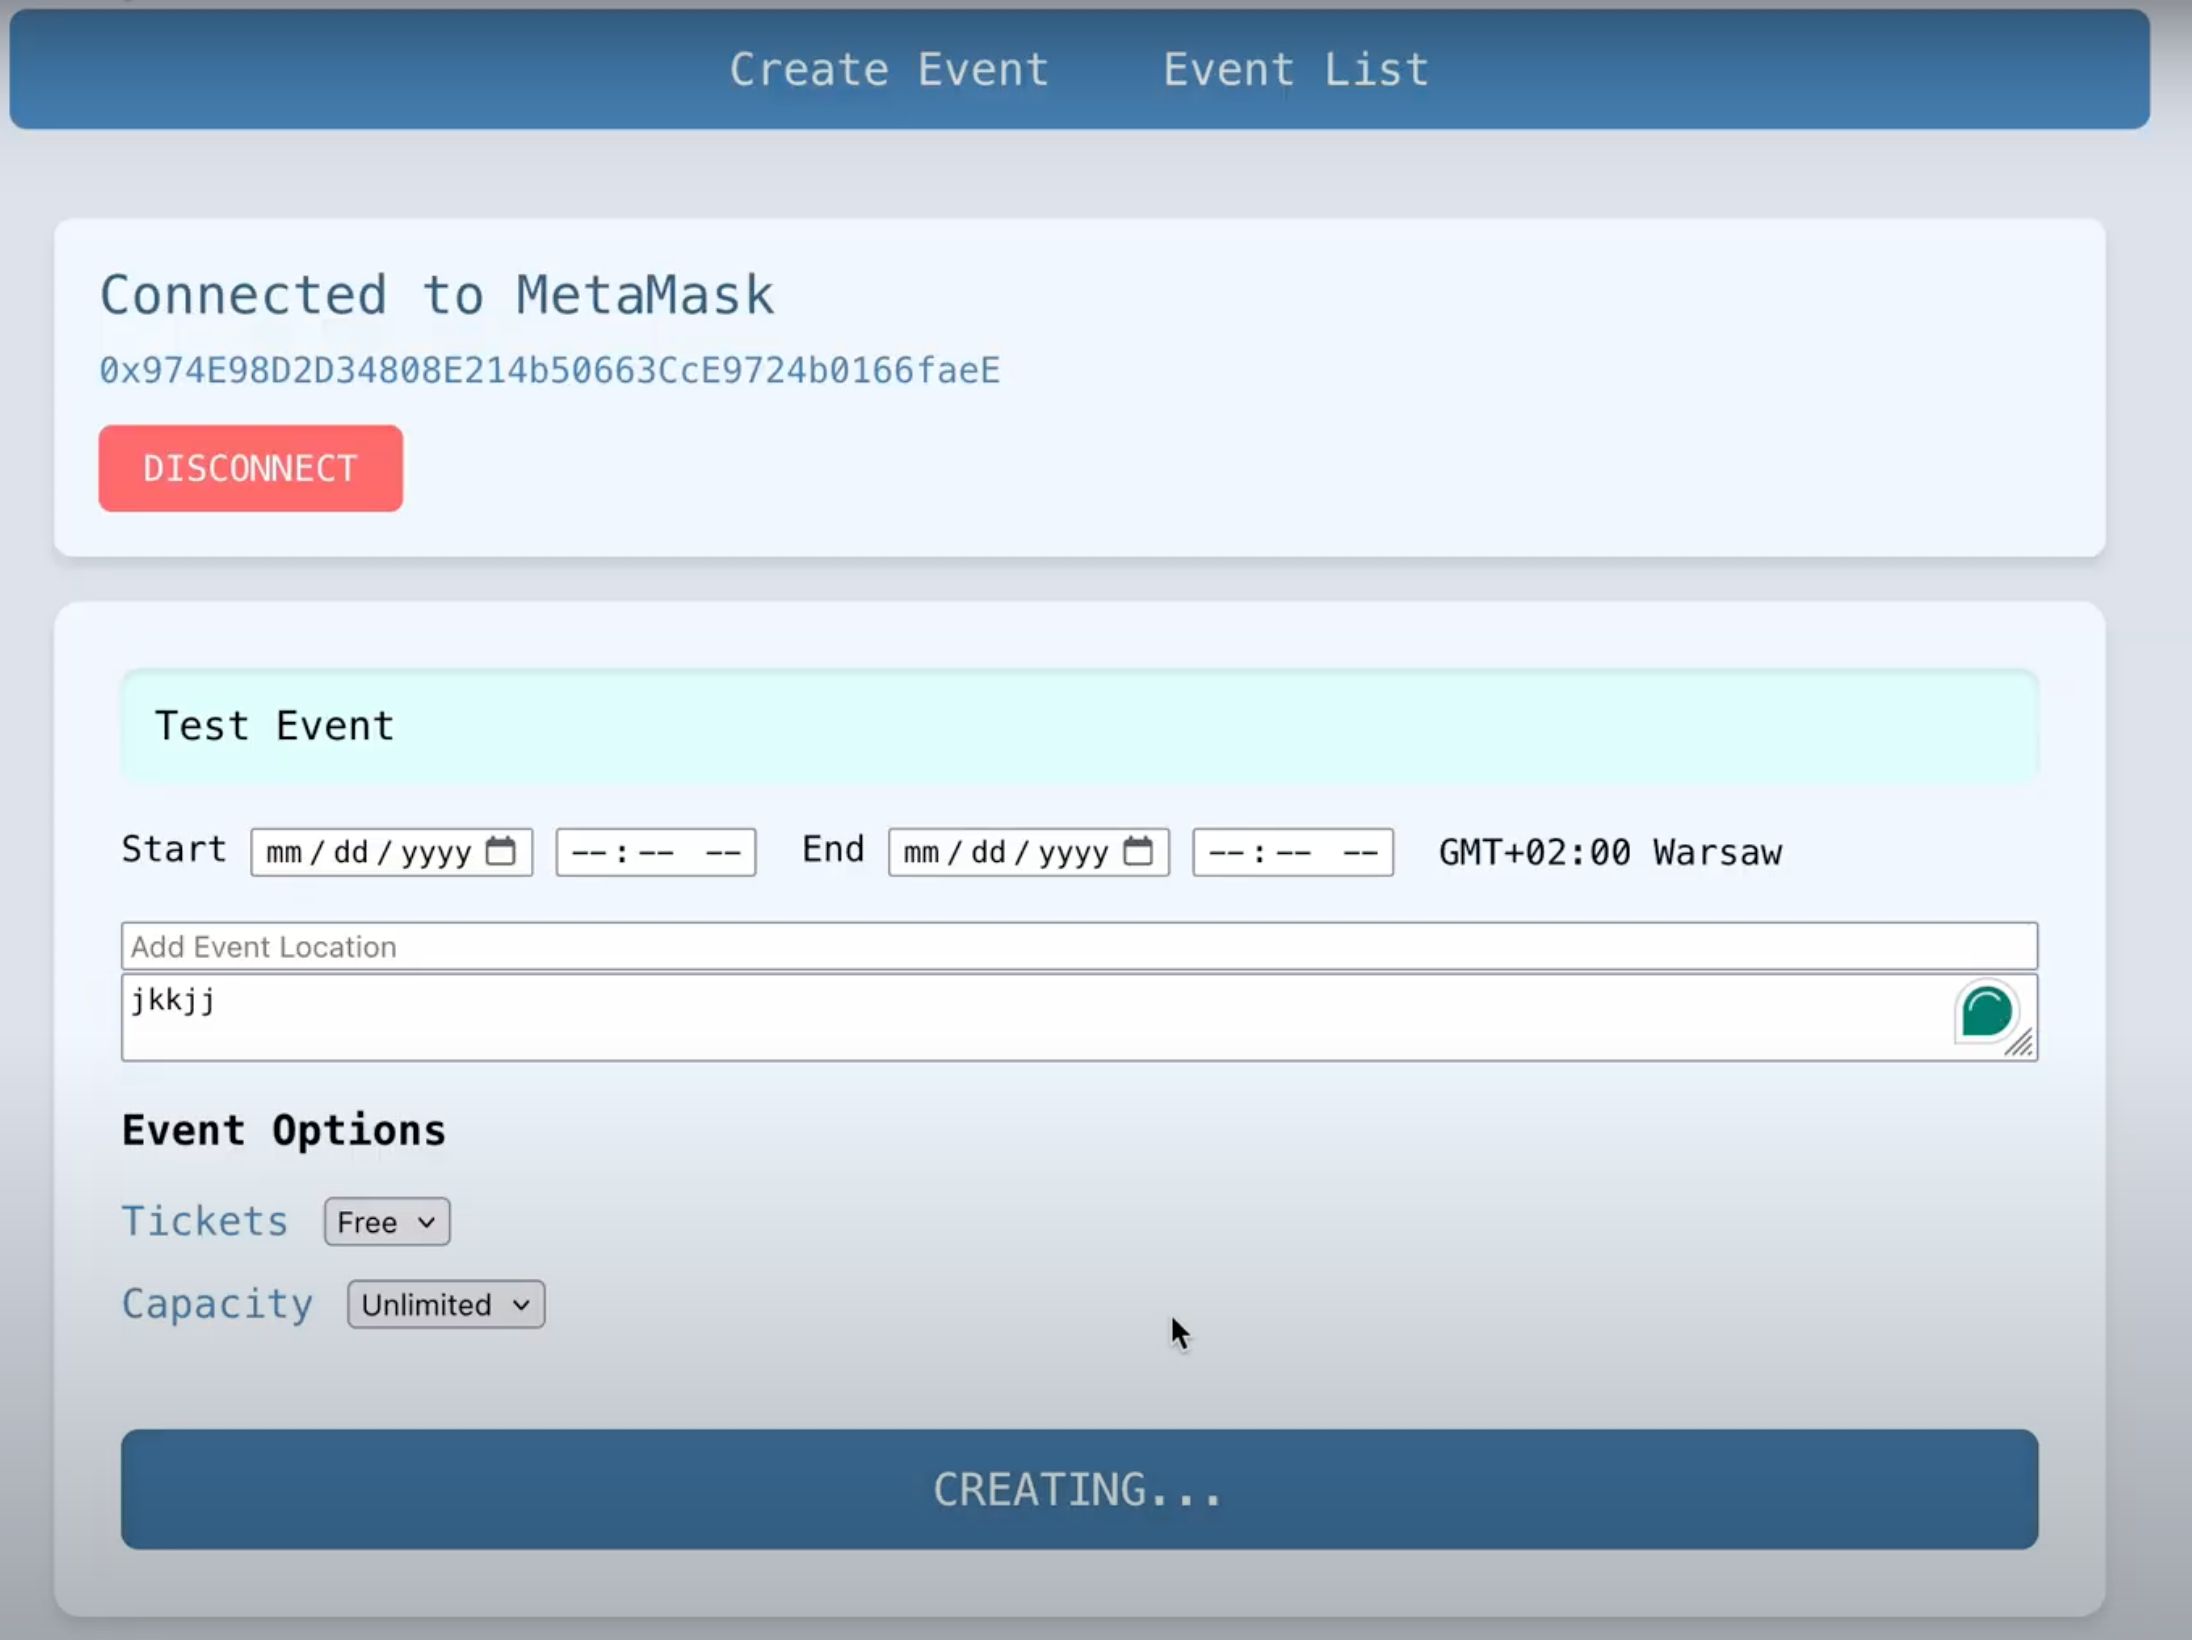This screenshot has height=1640, width=2192.
Task: Click the Test Event title field
Action: pyautogui.click(x=1079, y=726)
